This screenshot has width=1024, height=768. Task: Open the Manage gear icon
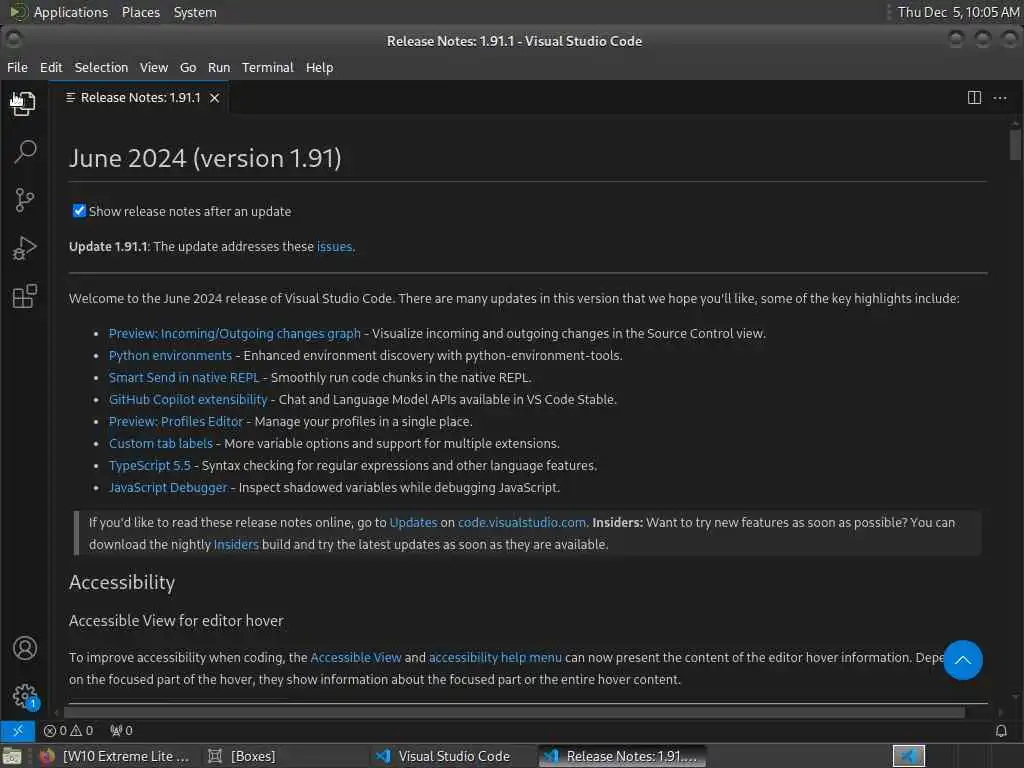coord(25,696)
